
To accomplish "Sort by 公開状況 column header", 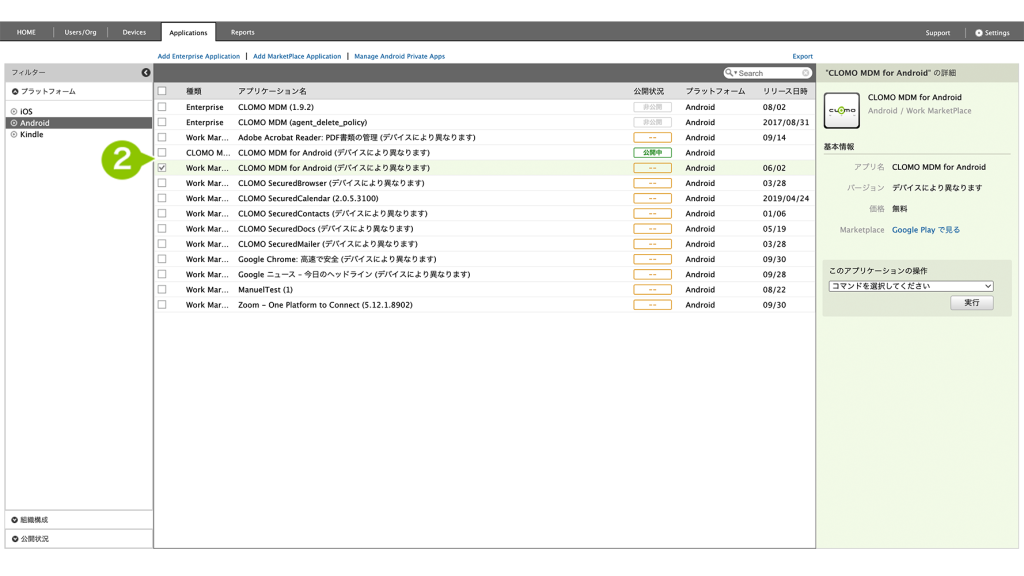I will point(648,91).
